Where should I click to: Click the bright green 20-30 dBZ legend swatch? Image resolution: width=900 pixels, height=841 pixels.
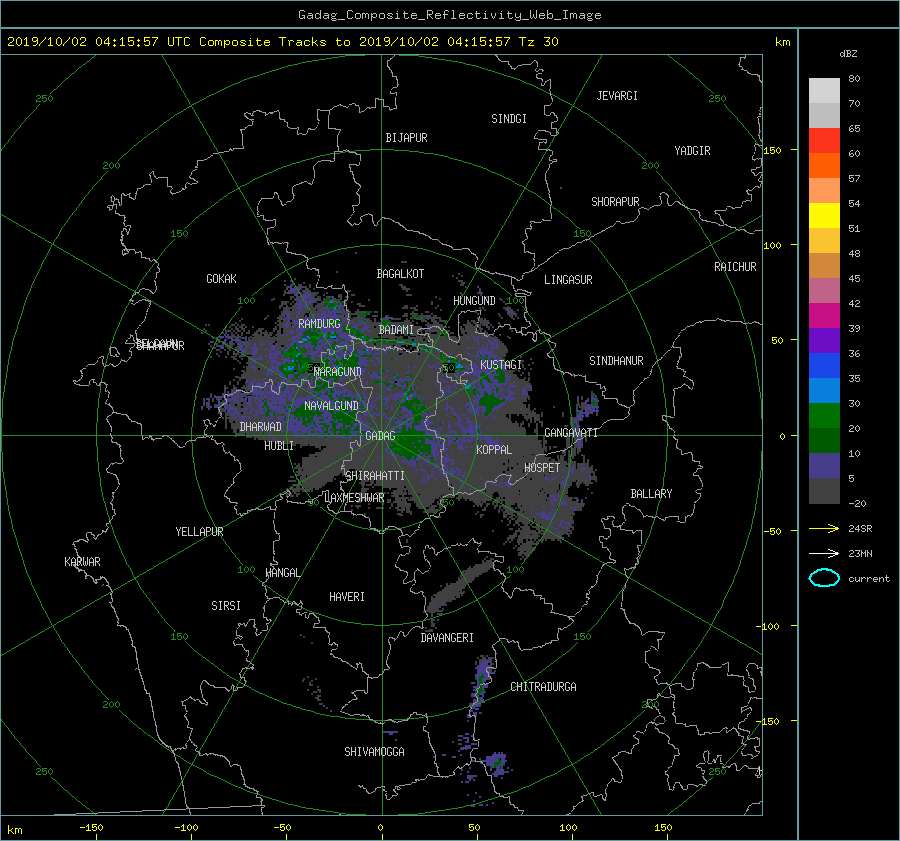click(824, 416)
